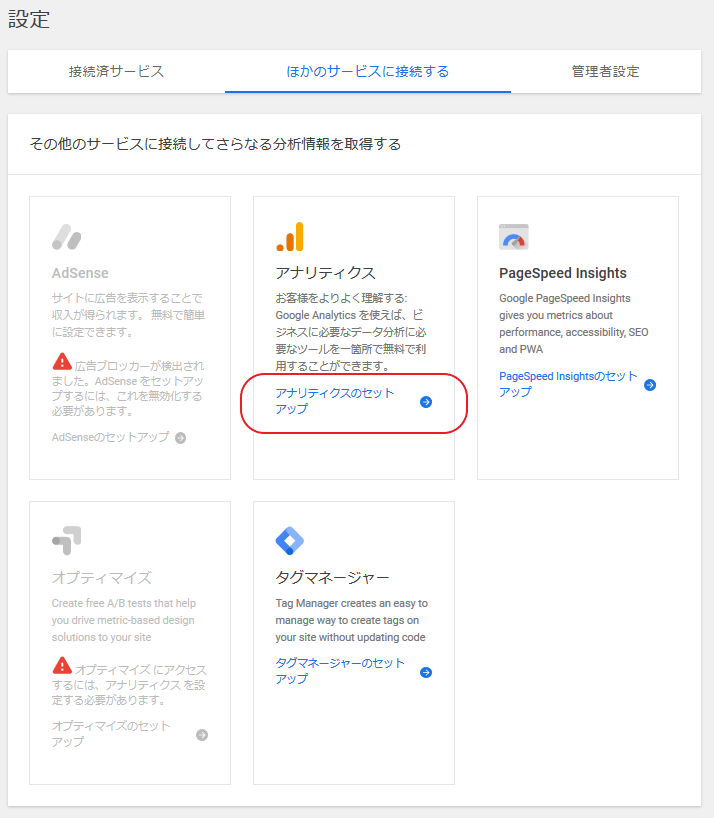Click the AdSenseのセットアップ link
Screen dimensions: 714x818
coord(111,437)
